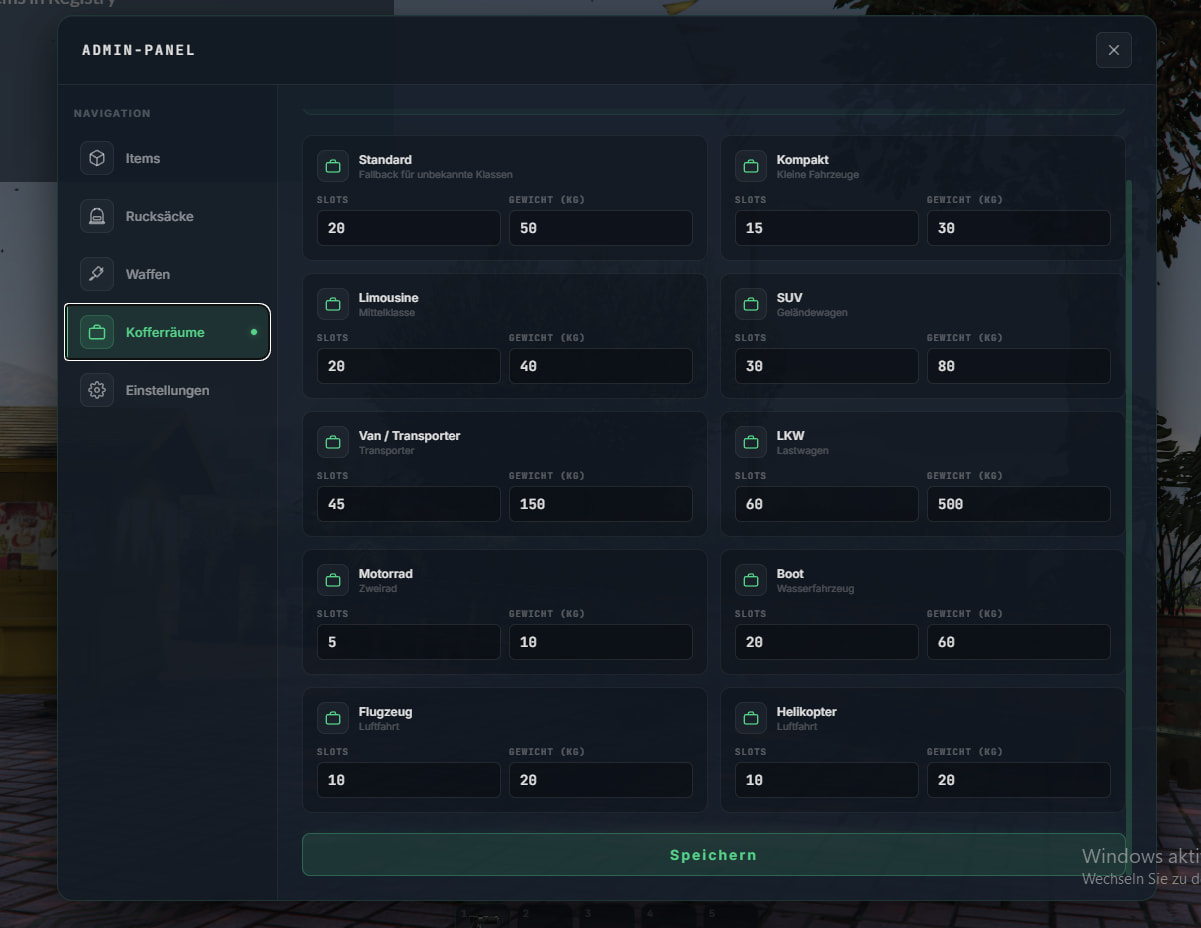Screen dimensions: 1201x928
Task: Click the SUV Gewicht field
Action: [x=1019, y=366]
